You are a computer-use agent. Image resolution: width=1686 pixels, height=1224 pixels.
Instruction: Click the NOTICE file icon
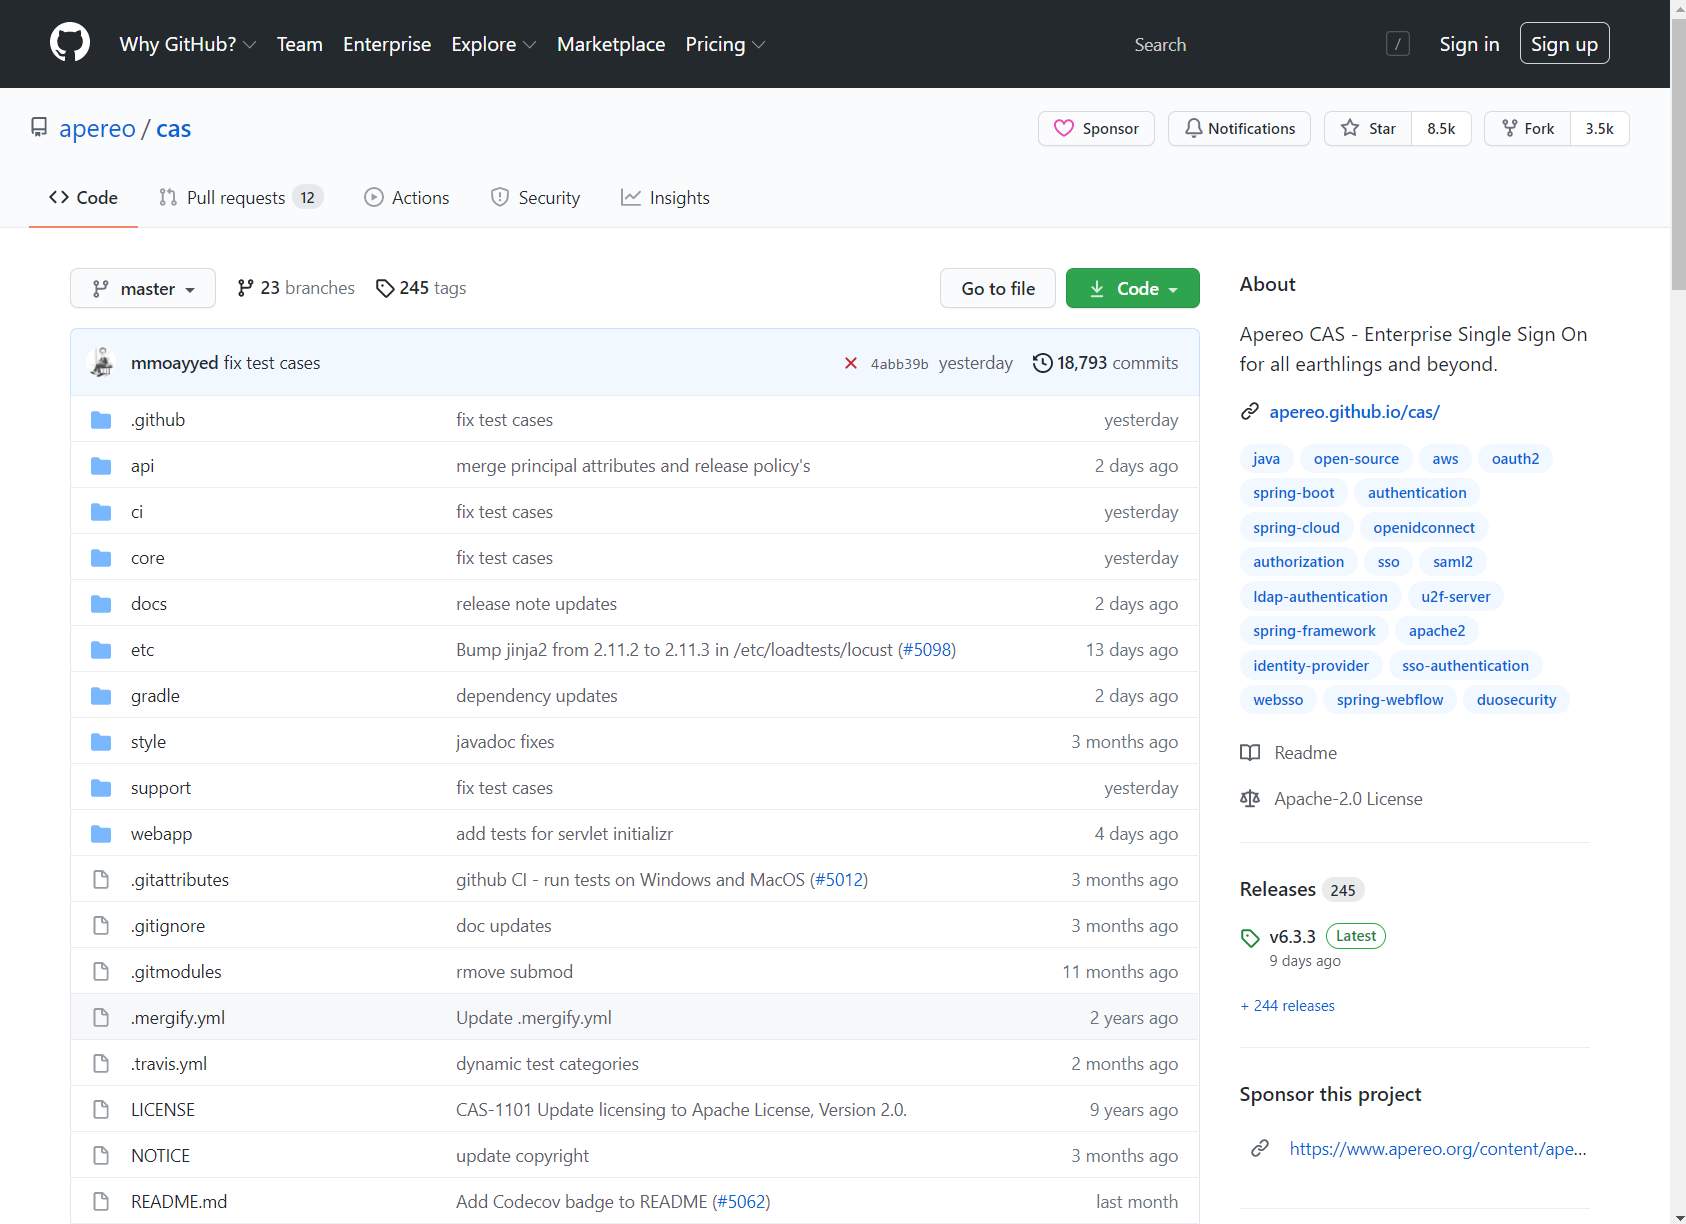click(x=101, y=1156)
